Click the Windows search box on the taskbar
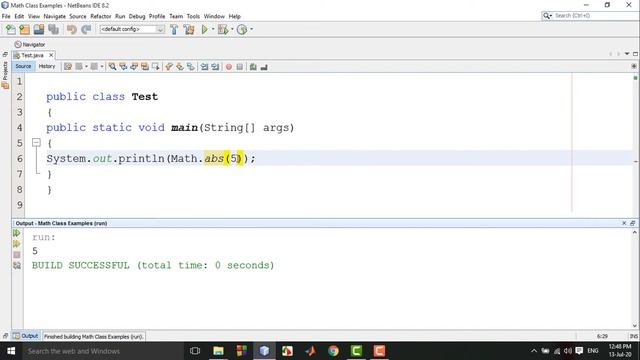Viewport: 640px width, 360px height. click(102, 351)
